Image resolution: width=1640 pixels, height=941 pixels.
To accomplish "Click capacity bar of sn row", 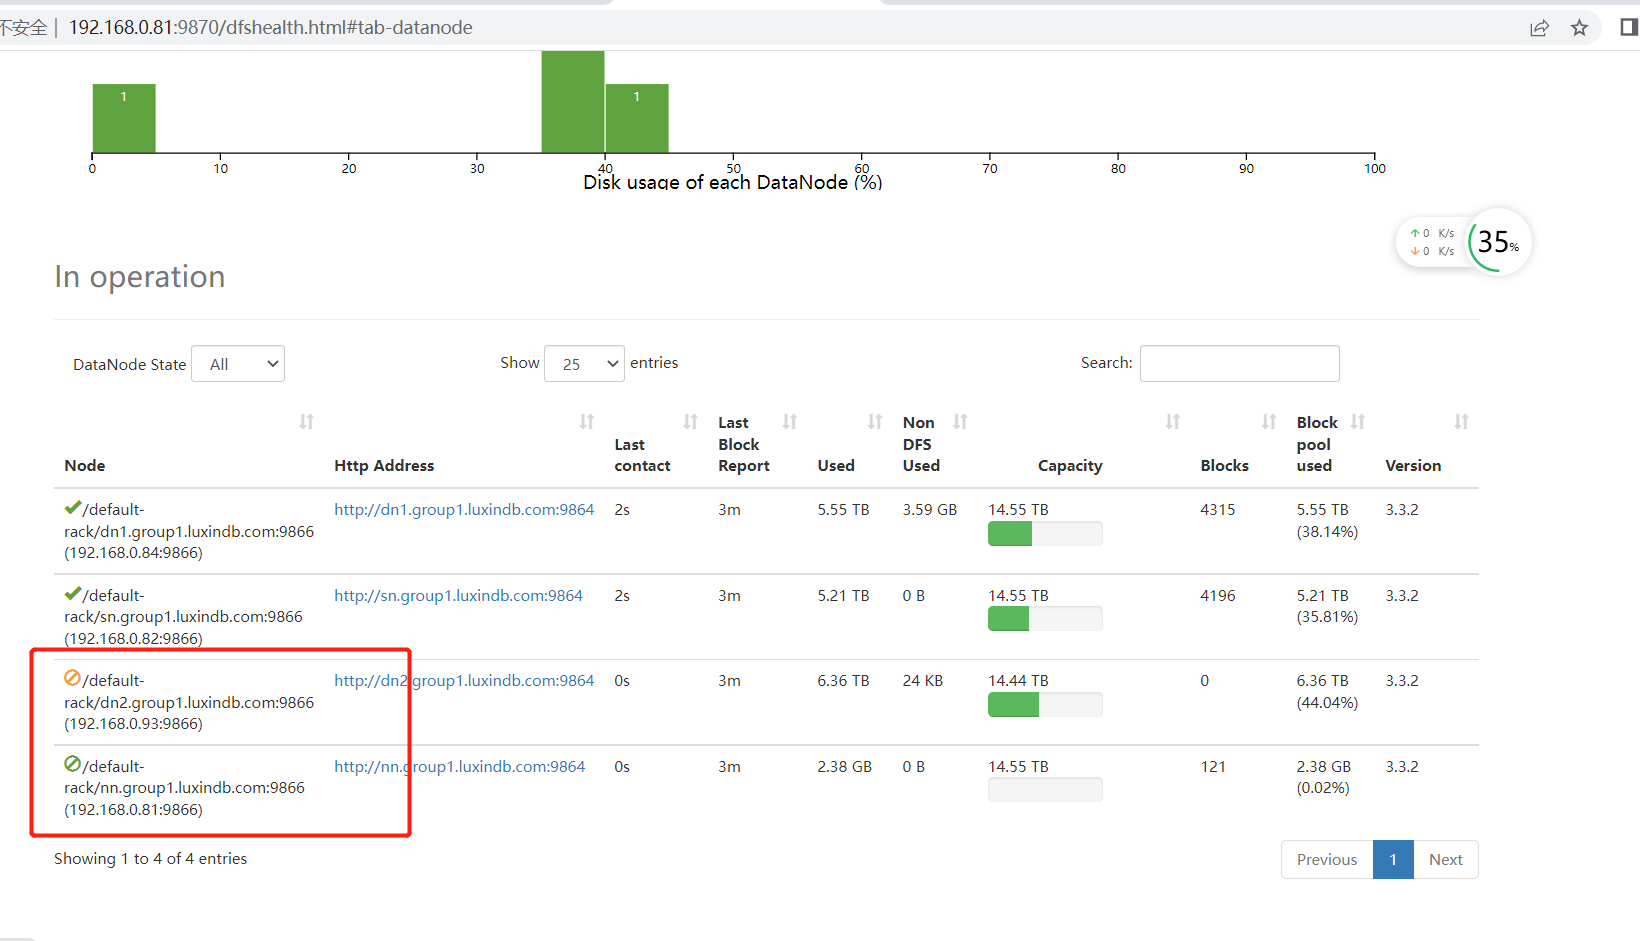I will coord(1045,619).
